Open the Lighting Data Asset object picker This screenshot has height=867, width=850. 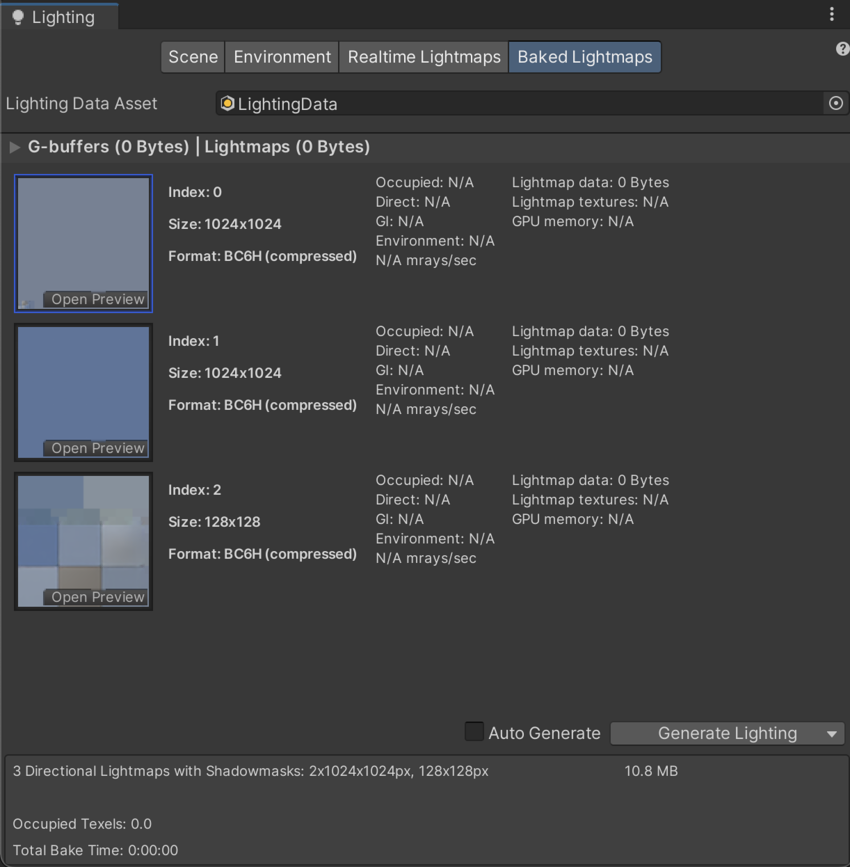pyautogui.click(x=835, y=103)
